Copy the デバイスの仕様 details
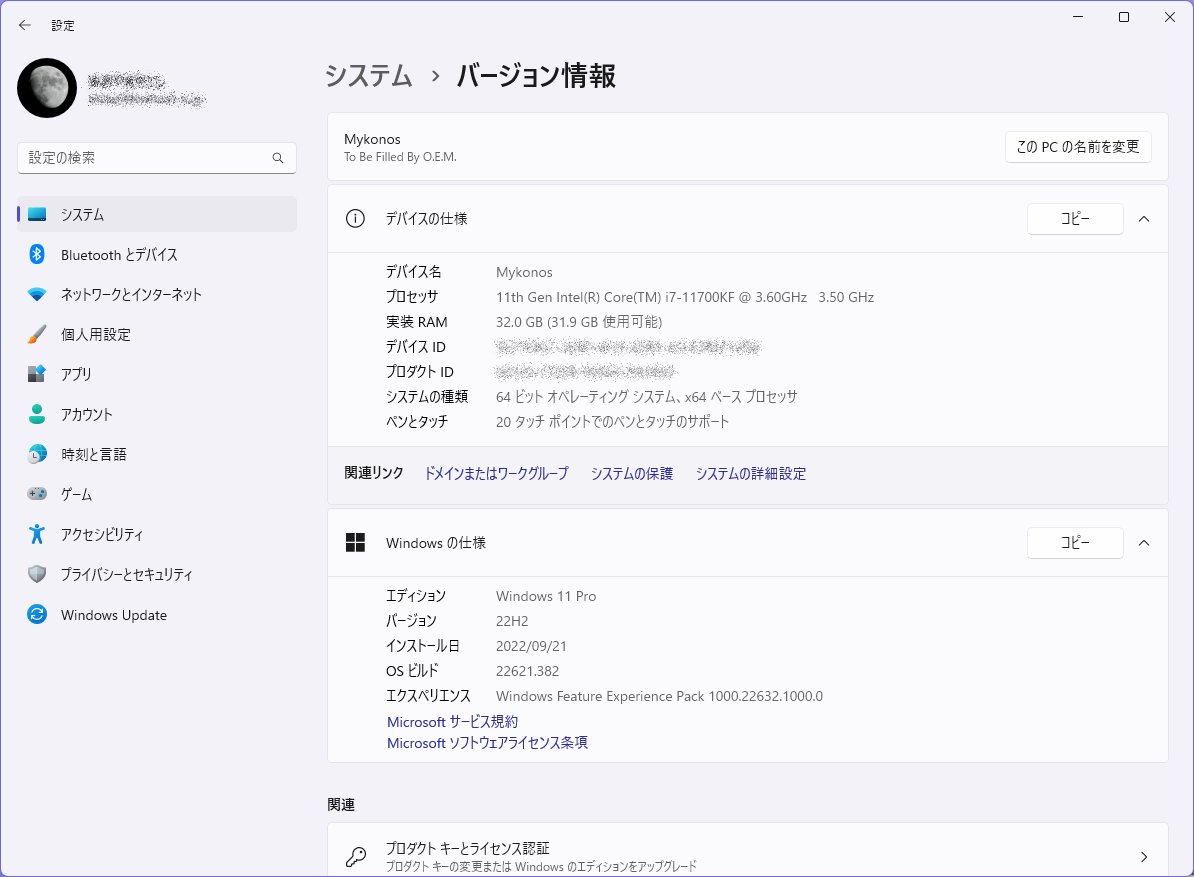 pyautogui.click(x=1075, y=219)
